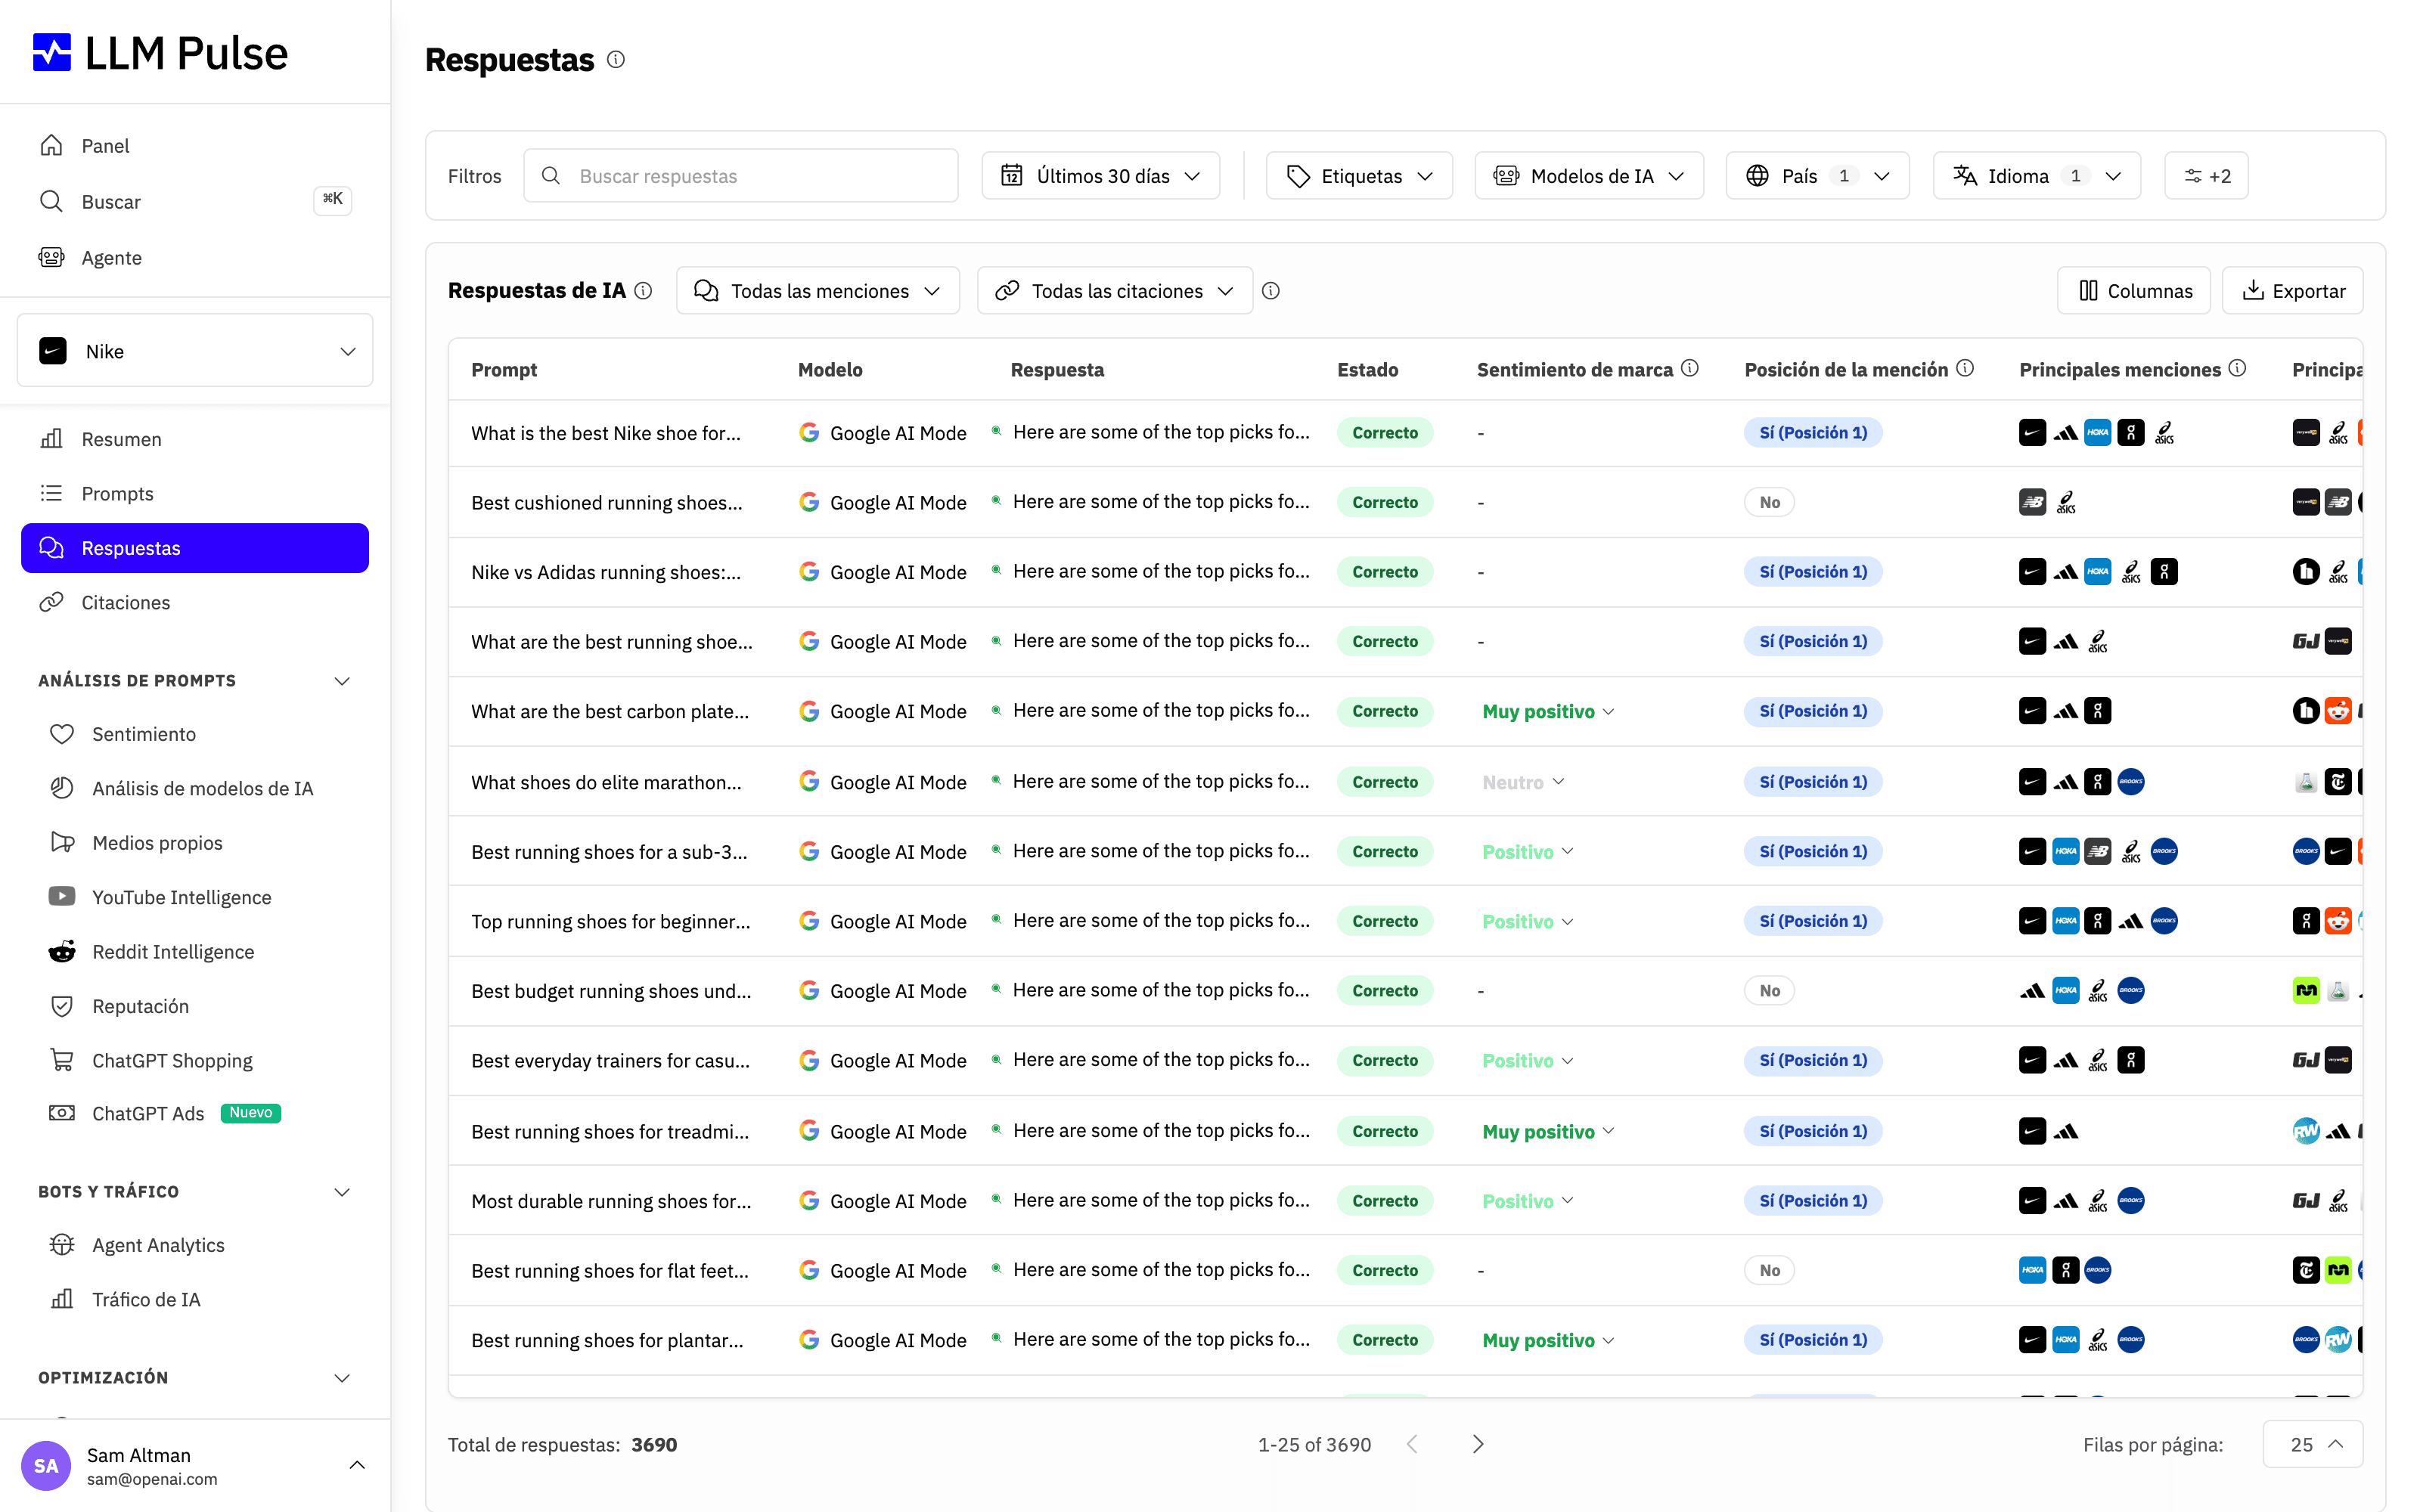Click the Sentimiento heart icon
The image size is (2420, 1512).
tap(62, 734)
